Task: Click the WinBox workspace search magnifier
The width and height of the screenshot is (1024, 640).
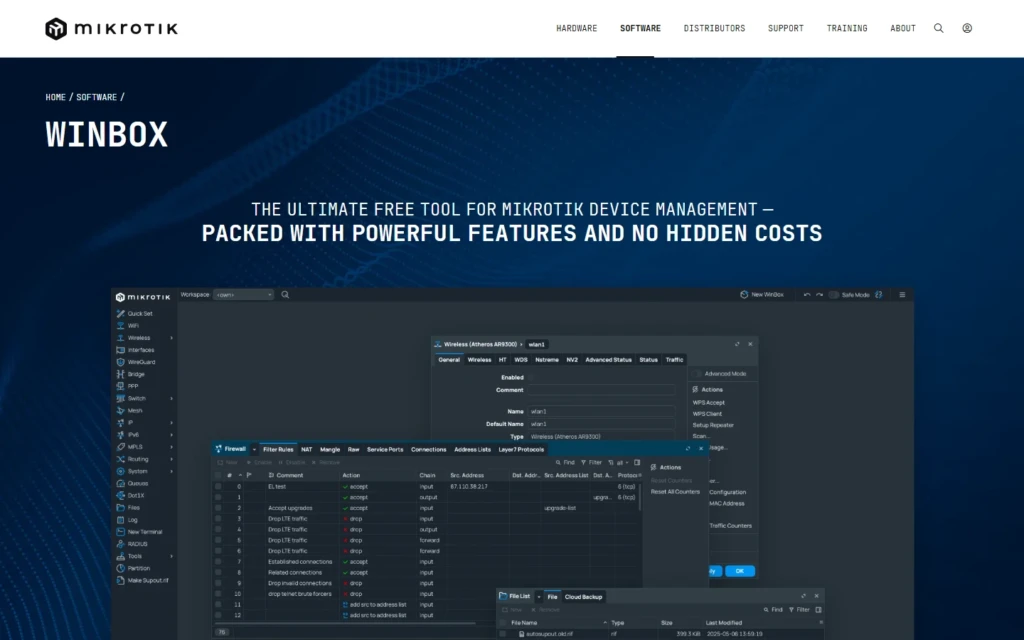Action: (x=285, y=295)
